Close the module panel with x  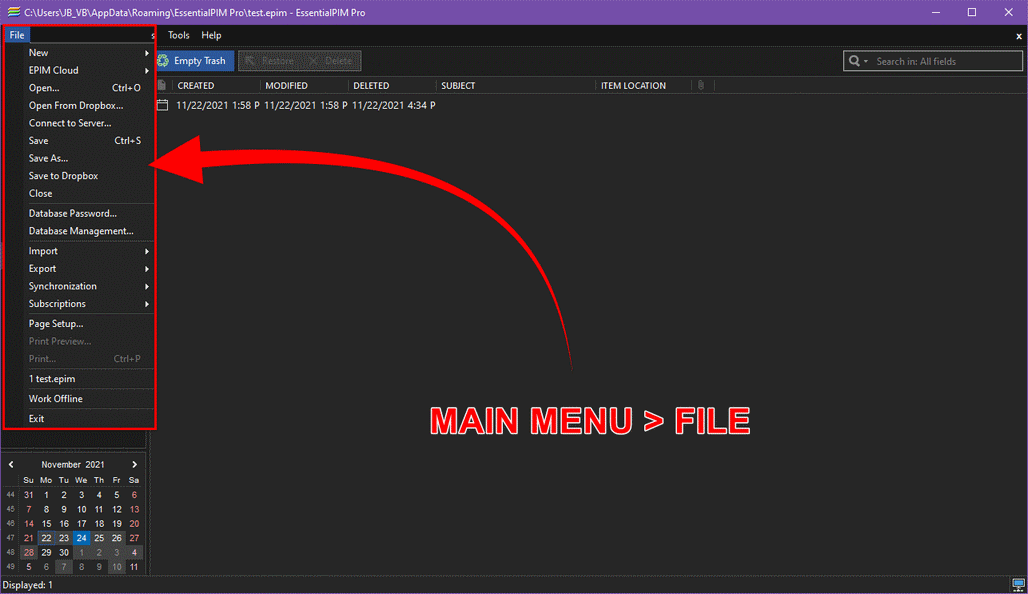click(x=1019, y=36)
